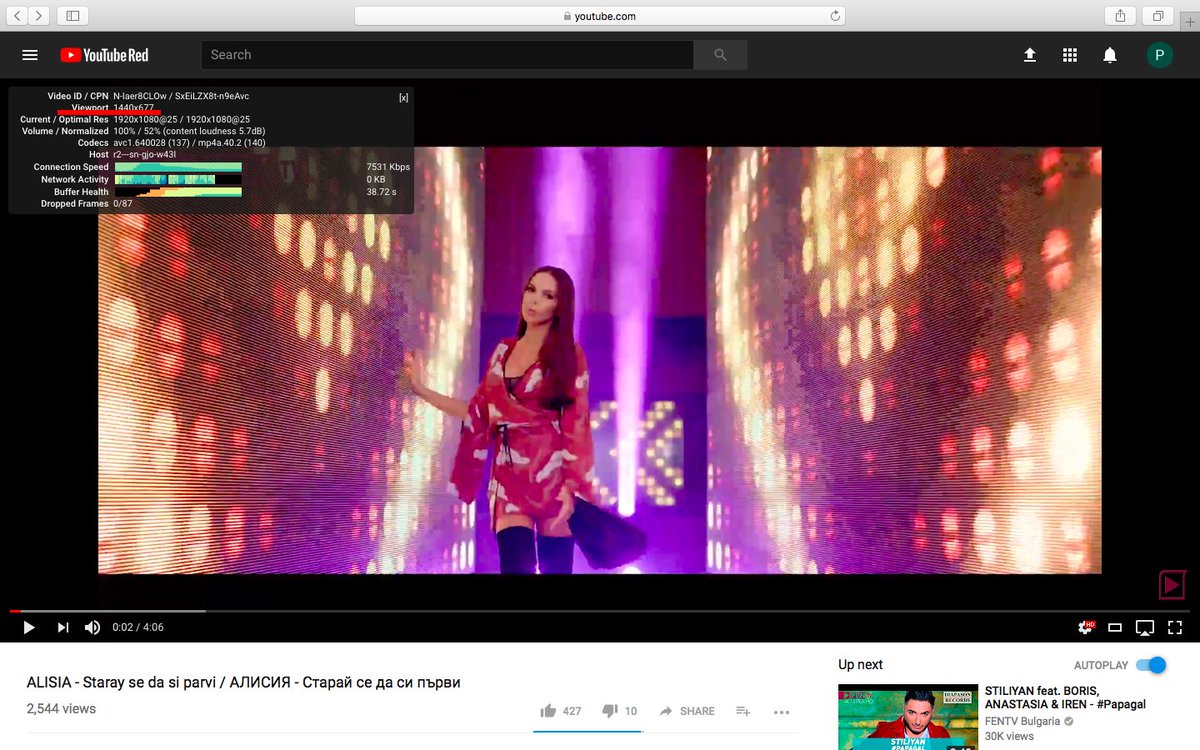This screenshot has height=750, width=1200.
Task: Toggle theater mode rectangle icon
Action: pos(1115,628)
